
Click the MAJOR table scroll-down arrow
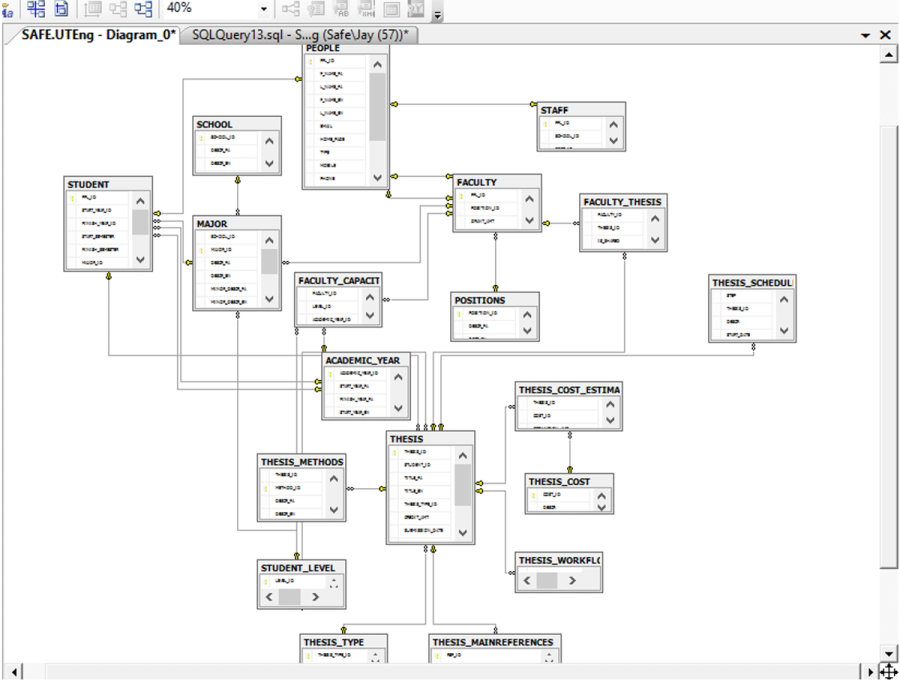point(269,299)
